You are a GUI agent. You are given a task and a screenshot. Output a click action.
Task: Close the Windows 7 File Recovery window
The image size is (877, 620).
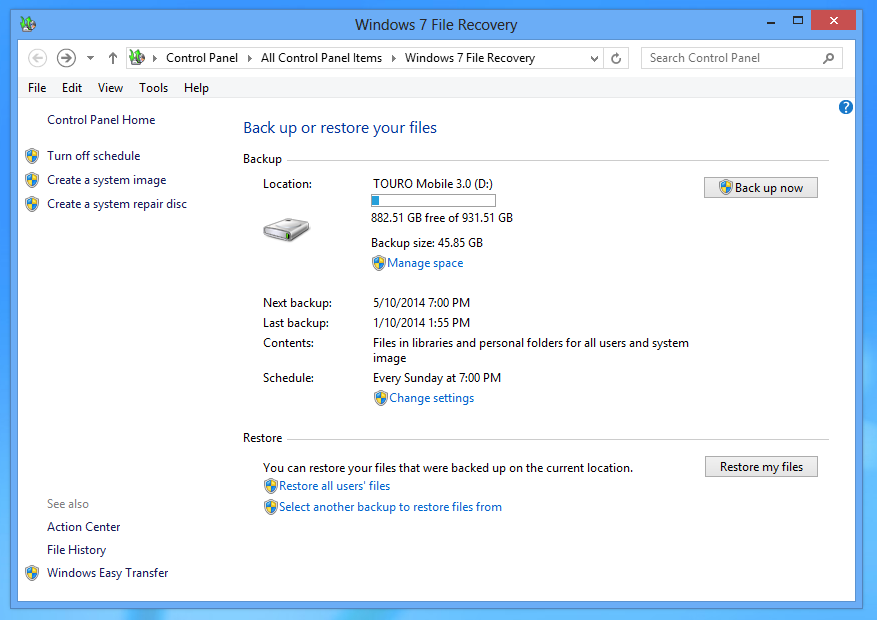tap(833, 21)
